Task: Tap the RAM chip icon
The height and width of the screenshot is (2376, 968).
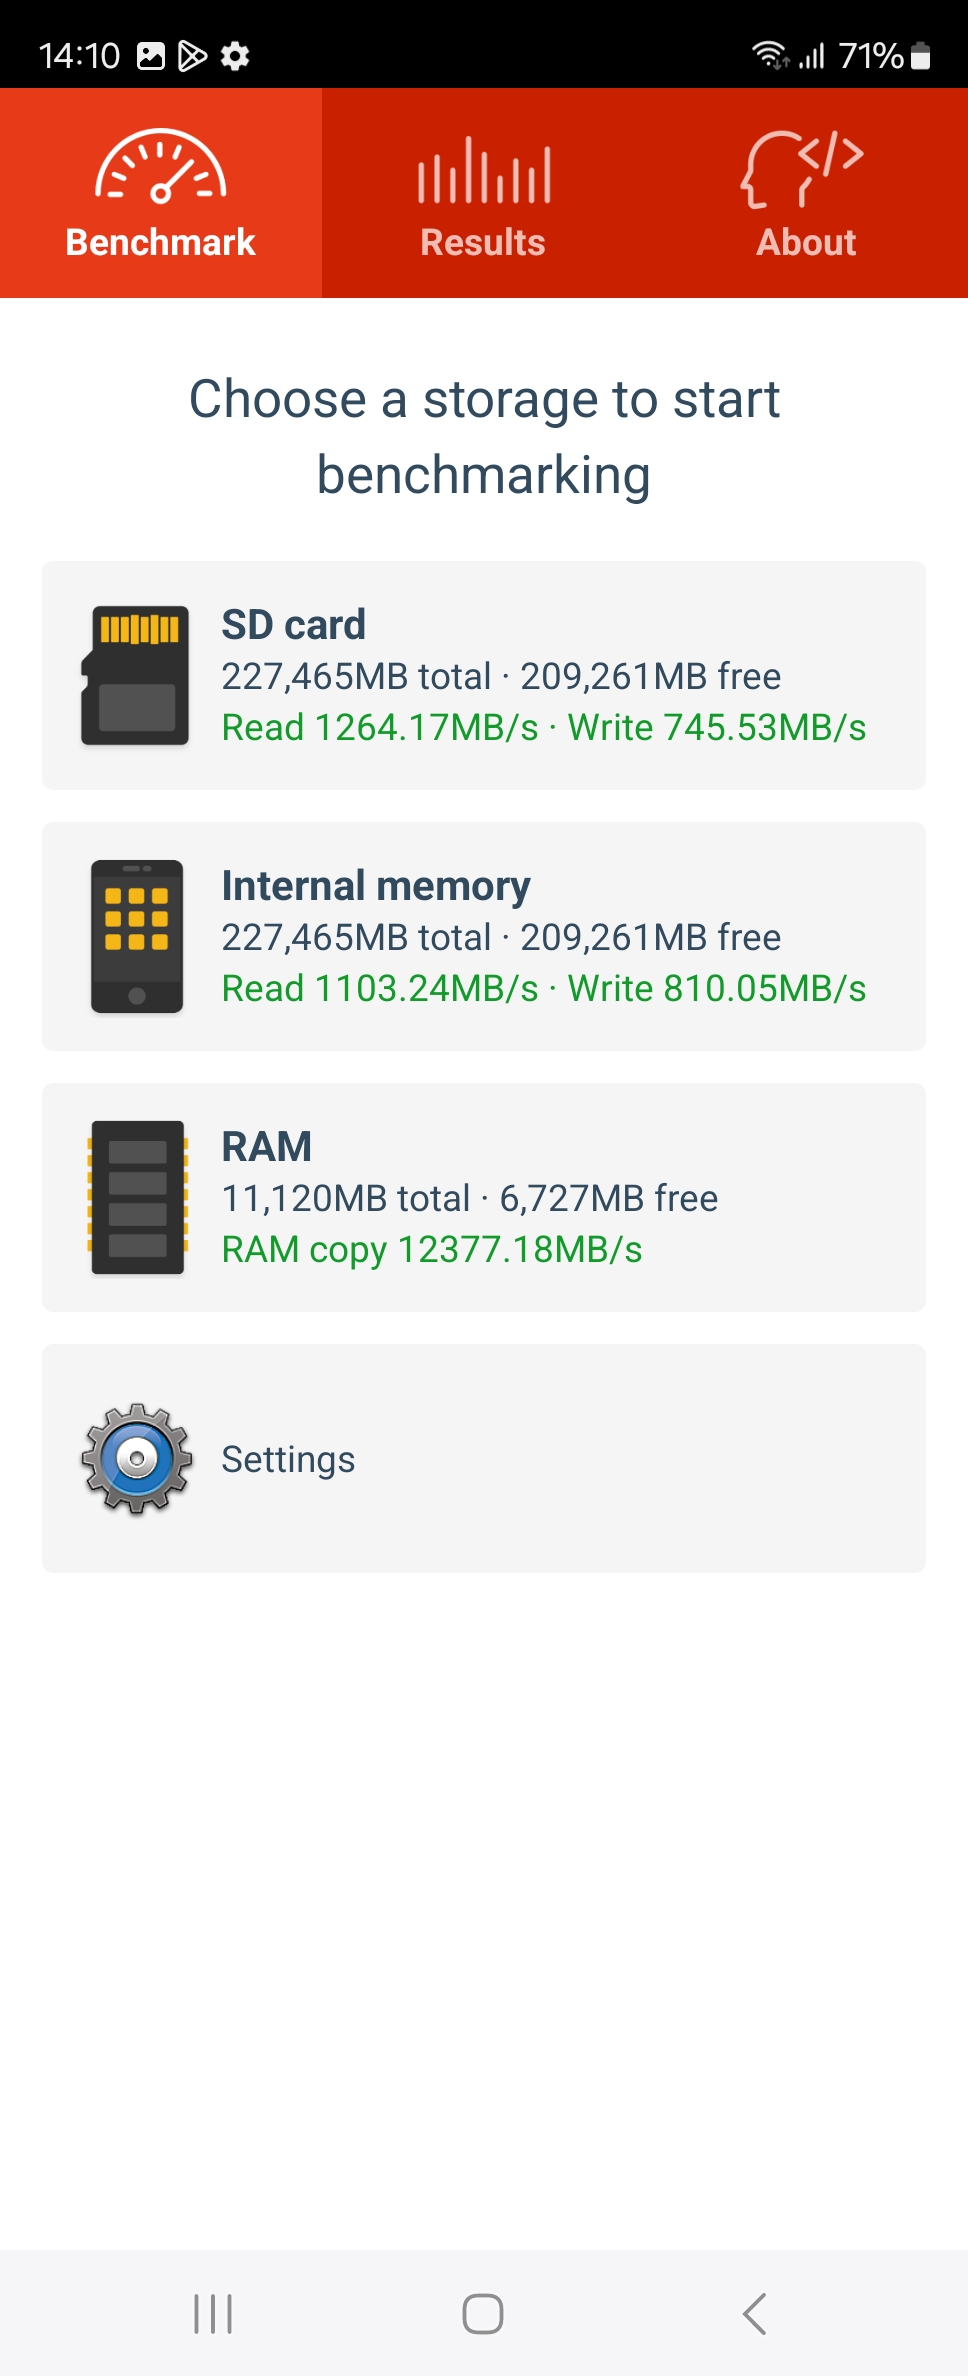Action: coord(137,1197)
